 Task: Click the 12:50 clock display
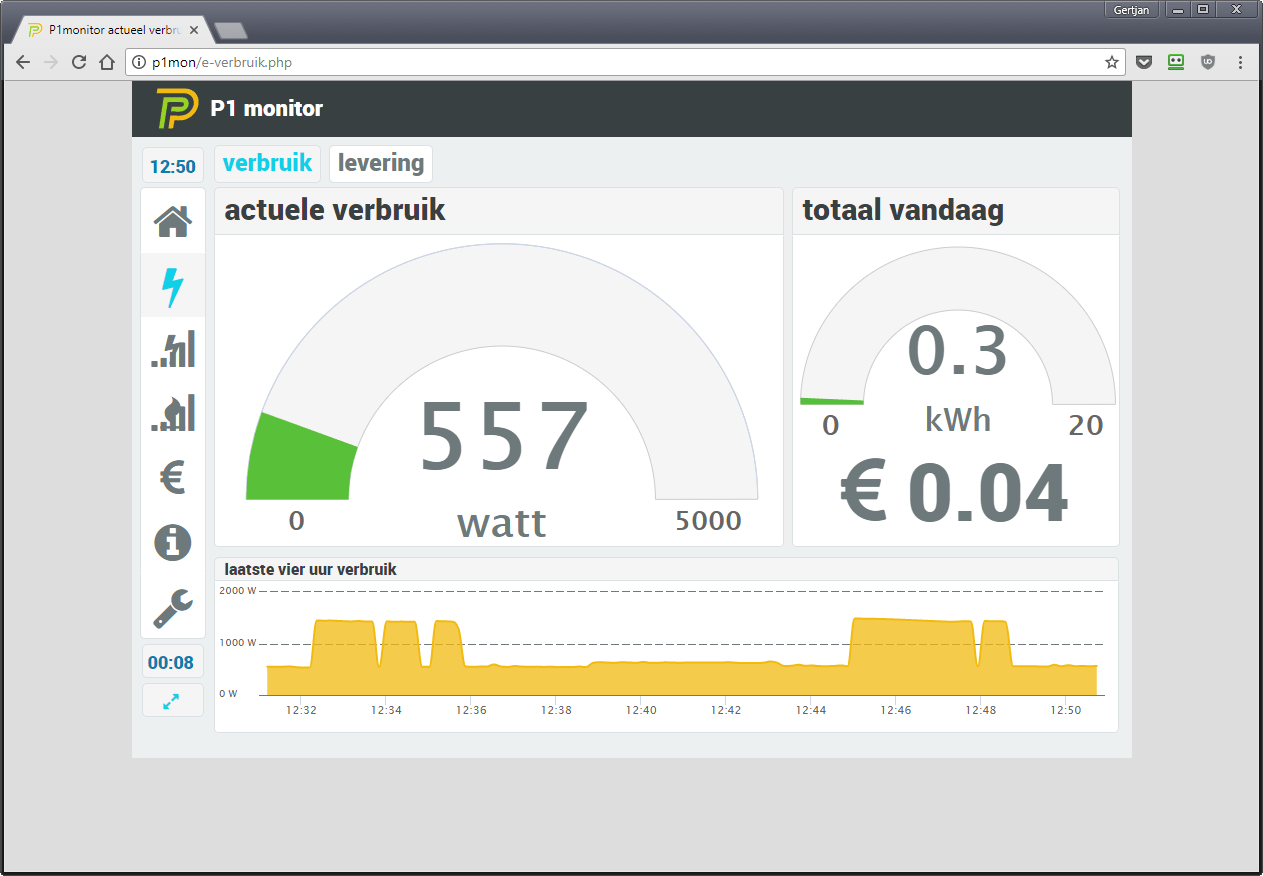(x=172, y=167)
